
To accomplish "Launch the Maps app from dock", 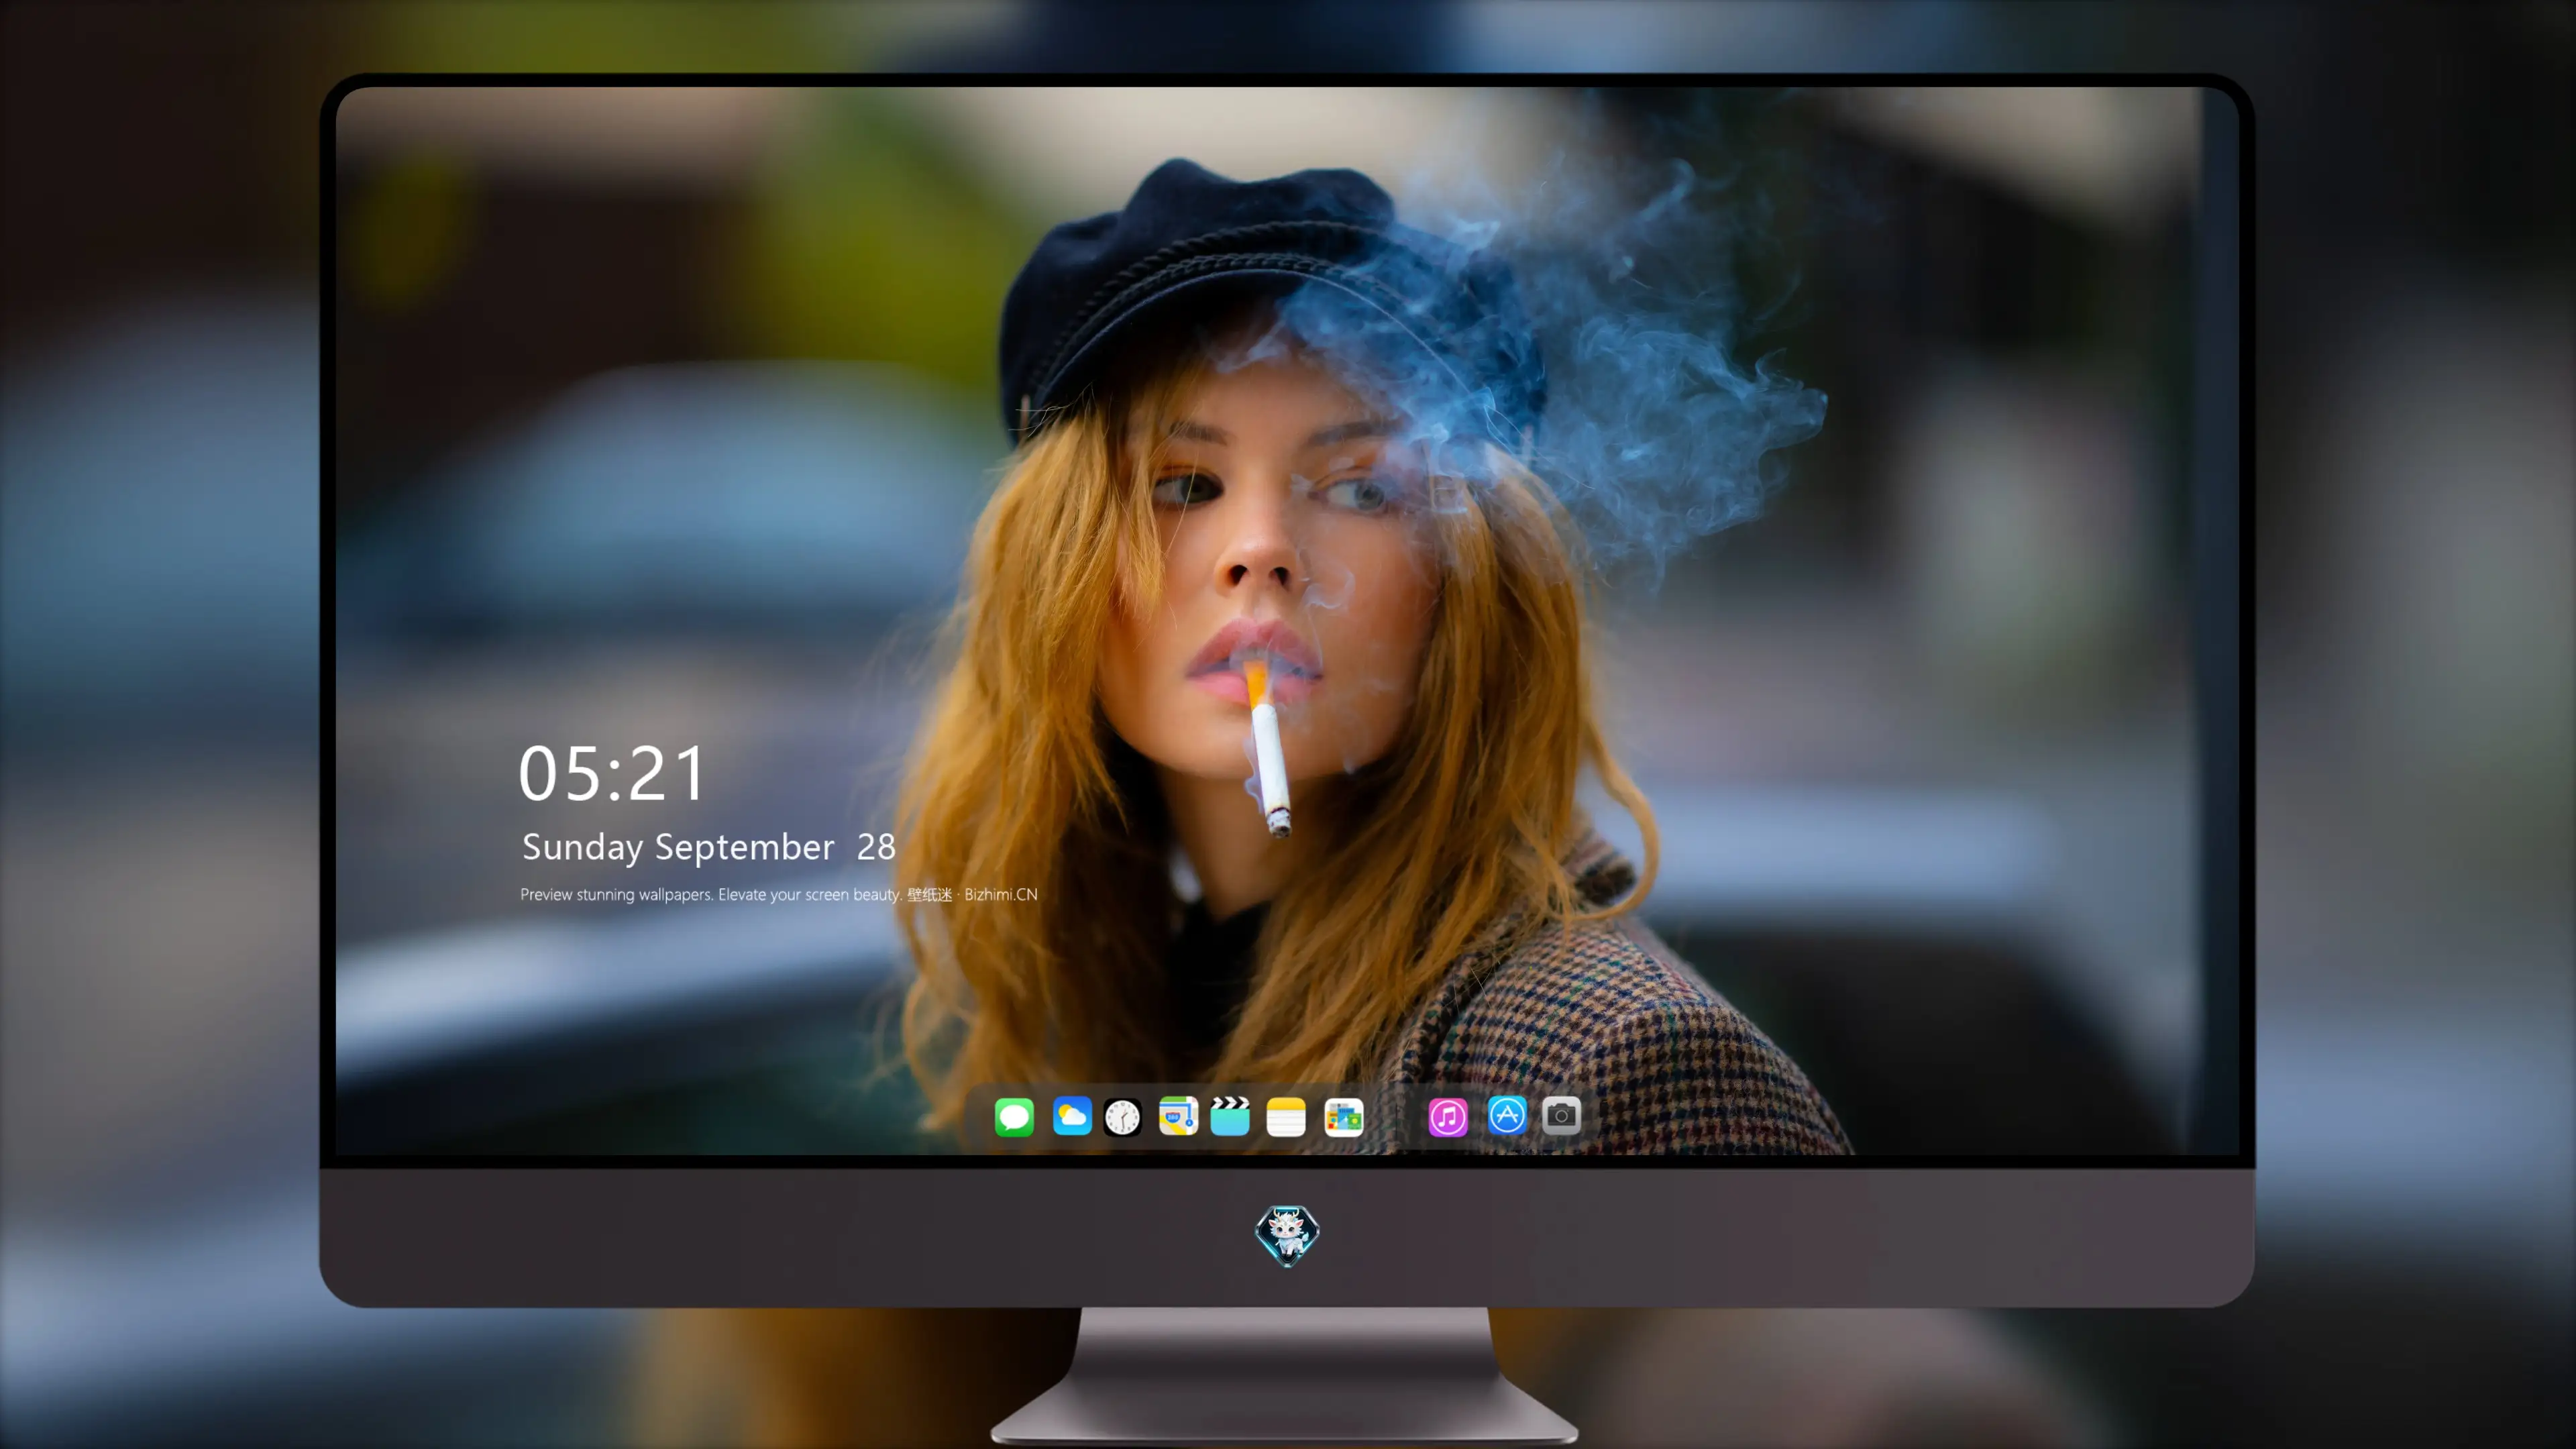I will [x=1178, y=1116].
